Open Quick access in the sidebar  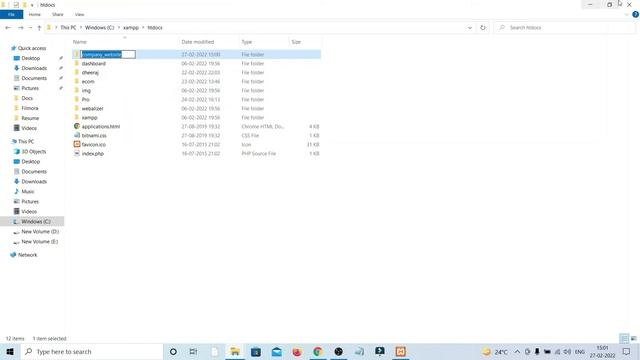point(32,48)
